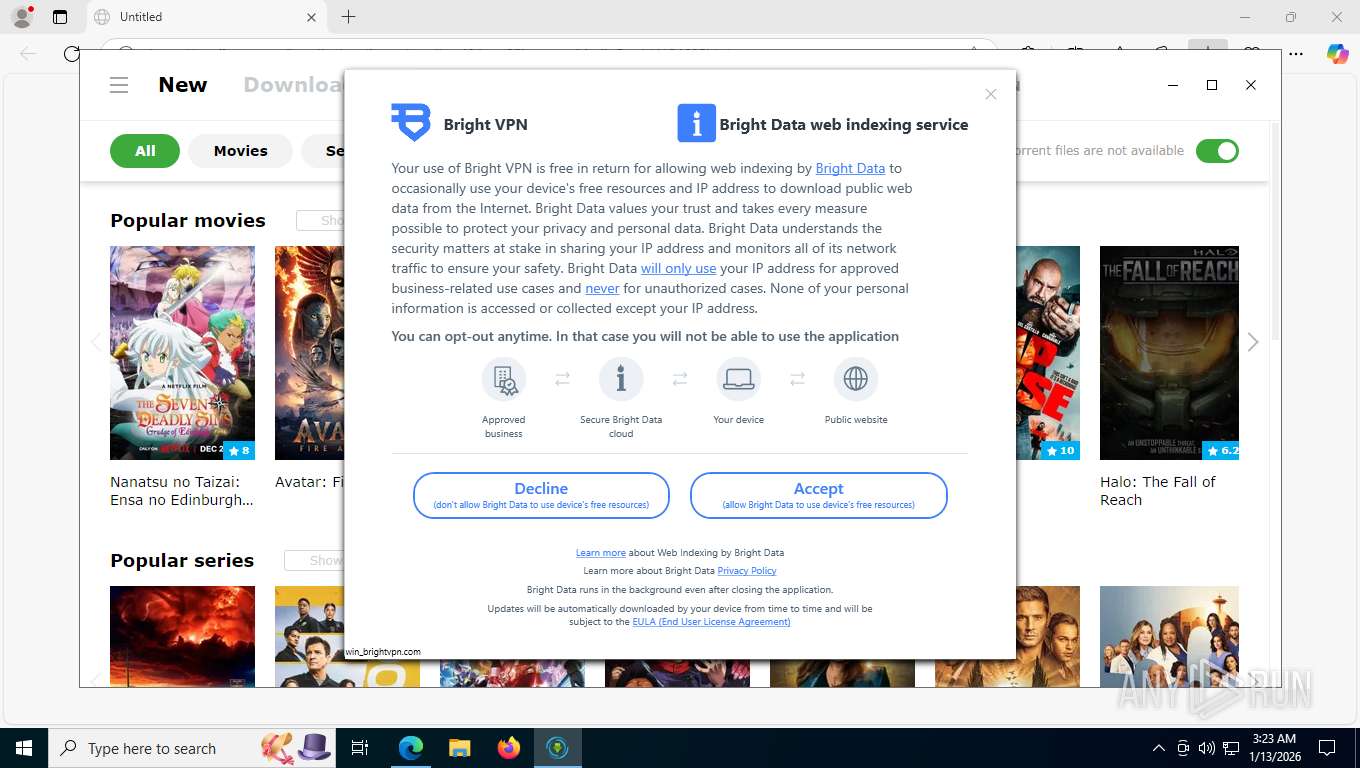Click the Bright VPN shield logo
1360x768 pixels.
[411, 123]
